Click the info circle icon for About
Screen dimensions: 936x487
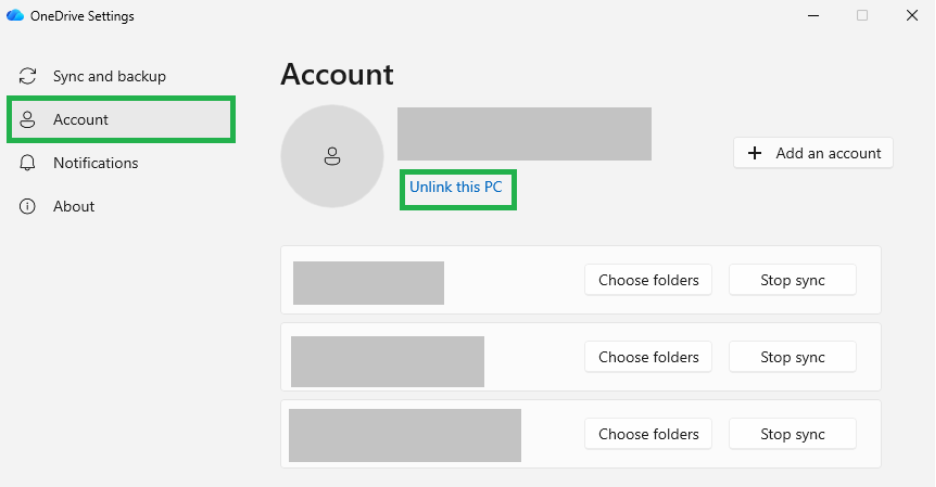pos(27,206)
